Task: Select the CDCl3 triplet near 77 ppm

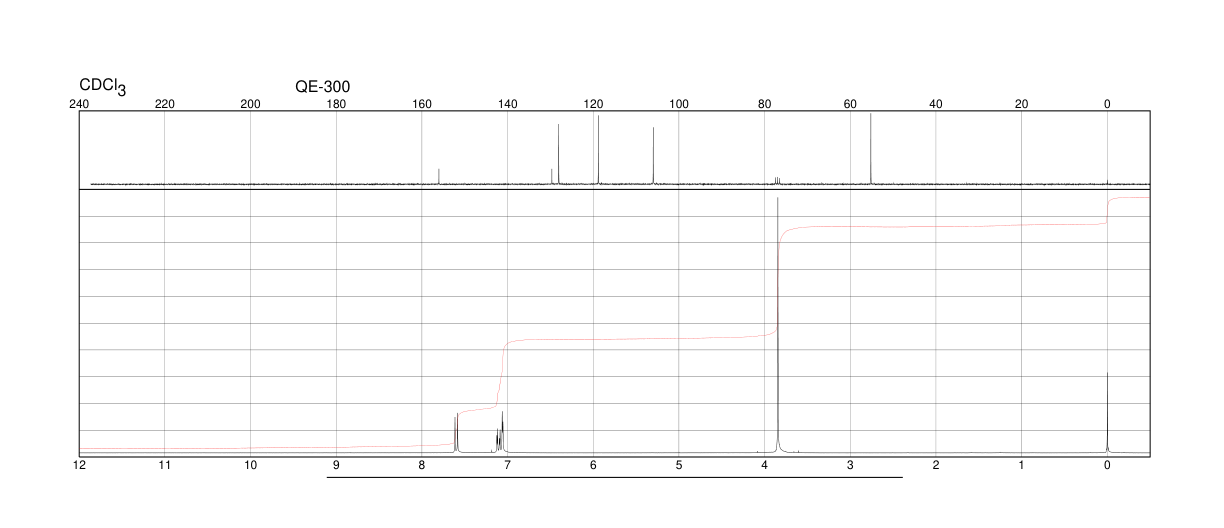Action: 777,180
